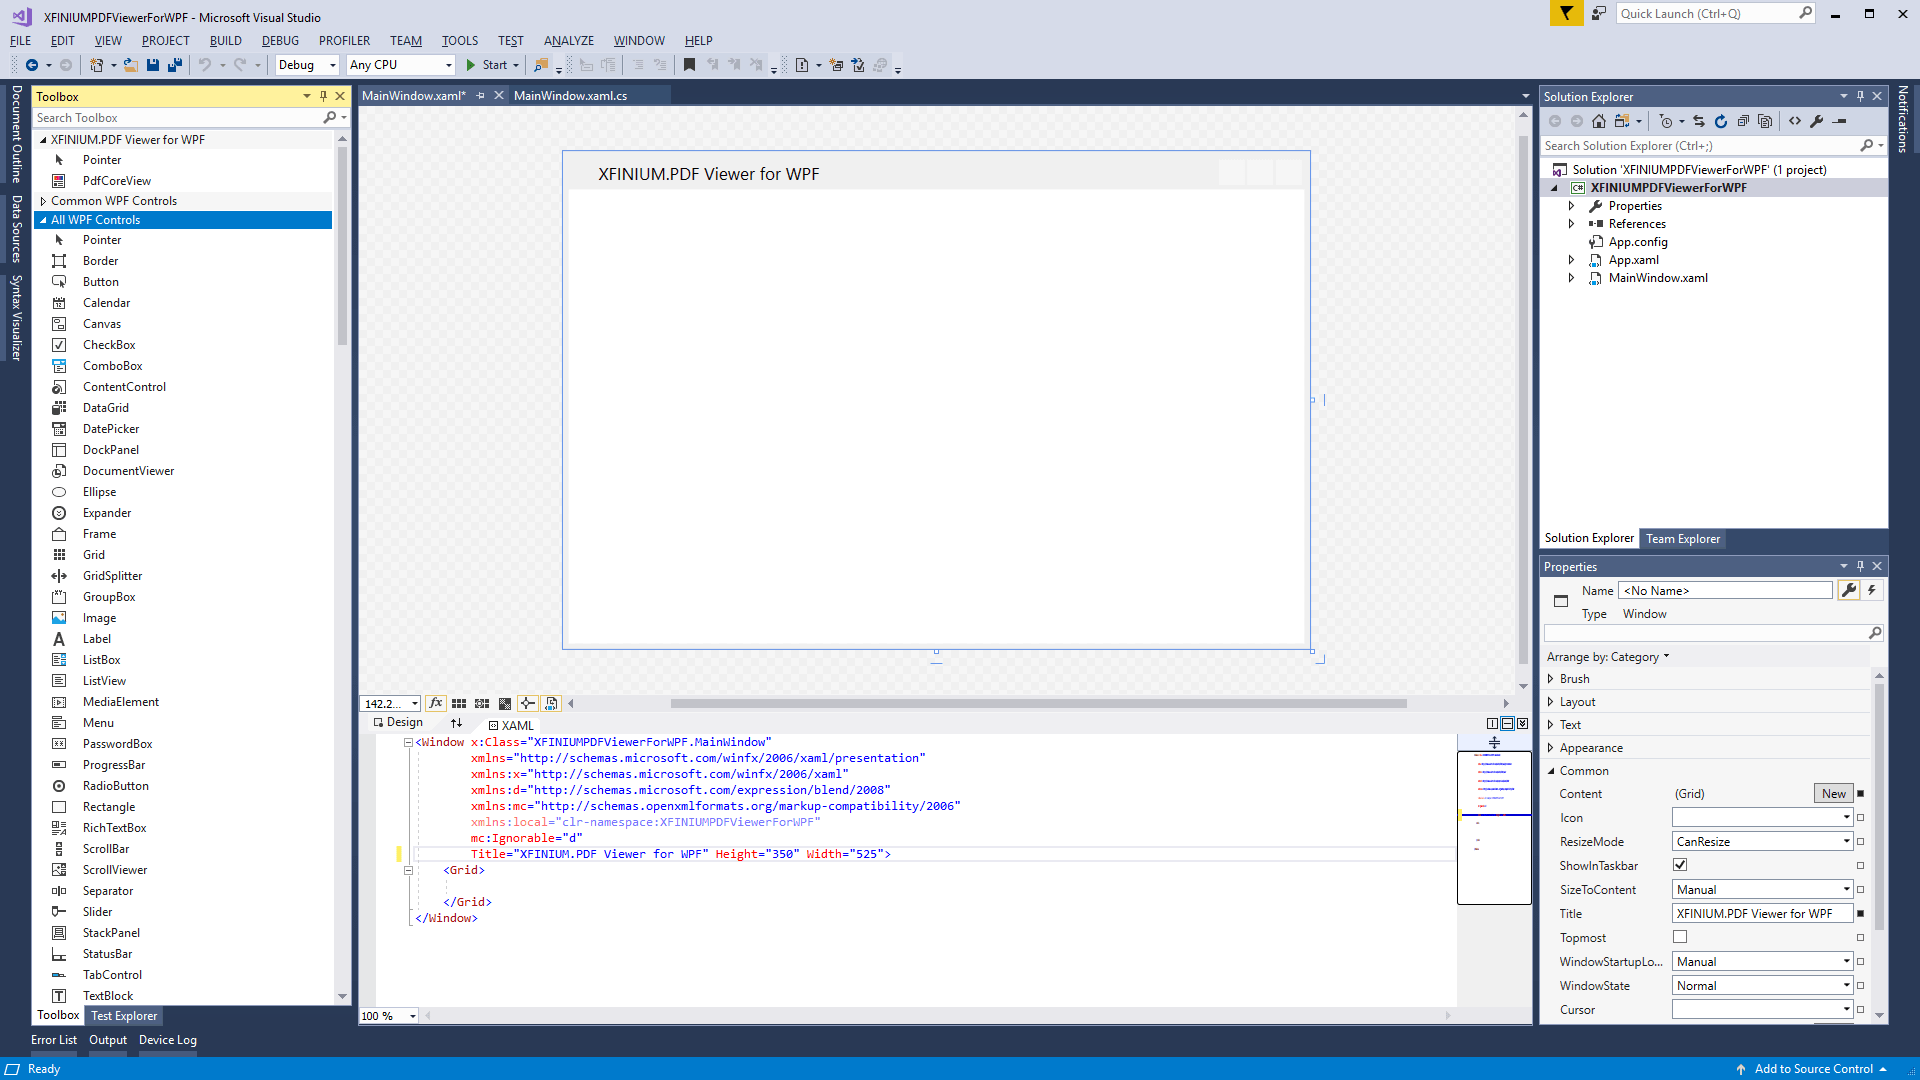Refresh the Solution Explorer view

pyautogui.click(x=1720, y=121)
